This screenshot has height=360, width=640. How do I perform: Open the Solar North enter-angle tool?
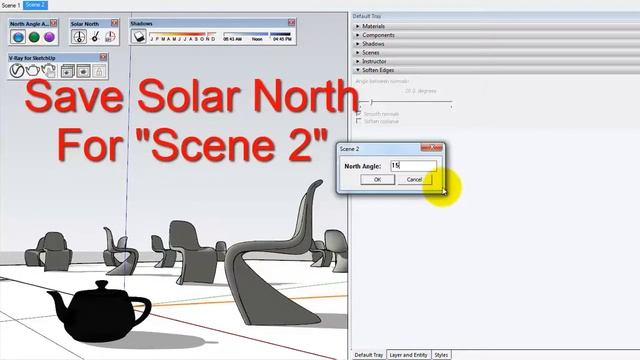[x=110, y=37]
